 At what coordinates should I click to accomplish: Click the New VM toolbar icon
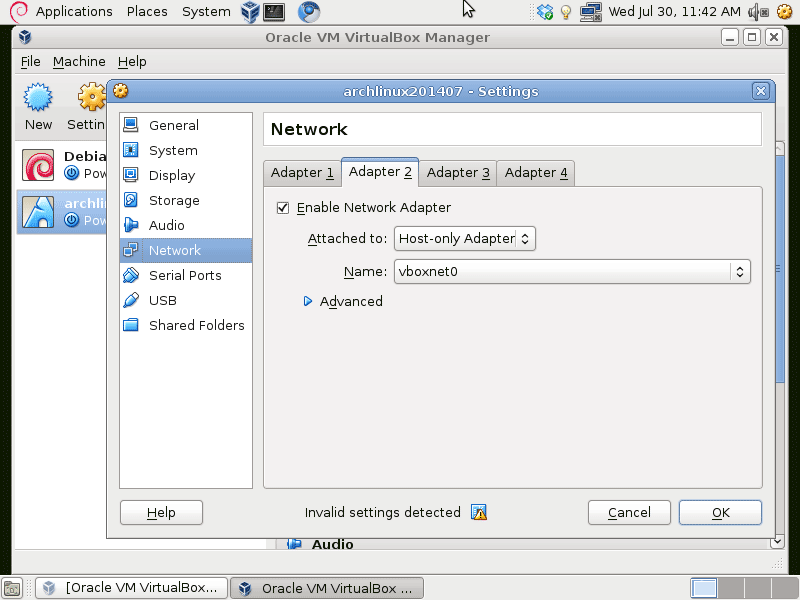pyautogui.click(x=38, y=96)
